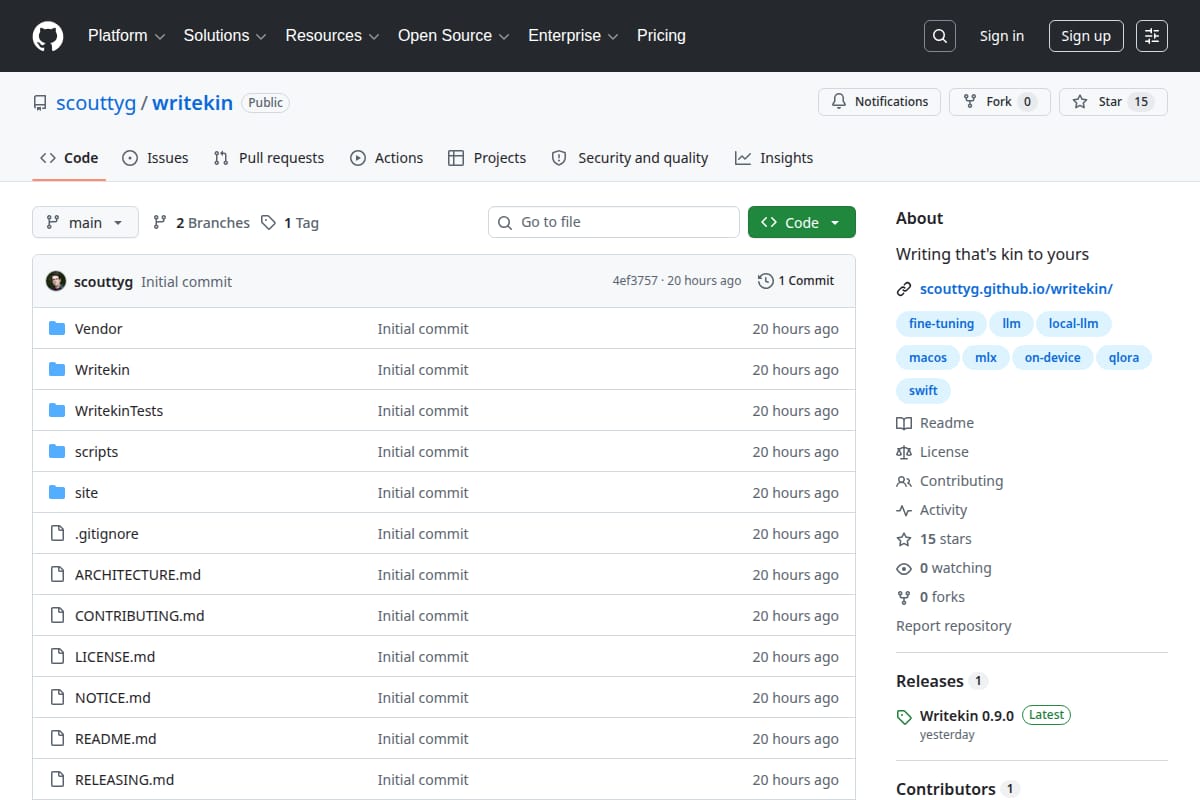Open the on-device topic tag

tap(1052, 358)
